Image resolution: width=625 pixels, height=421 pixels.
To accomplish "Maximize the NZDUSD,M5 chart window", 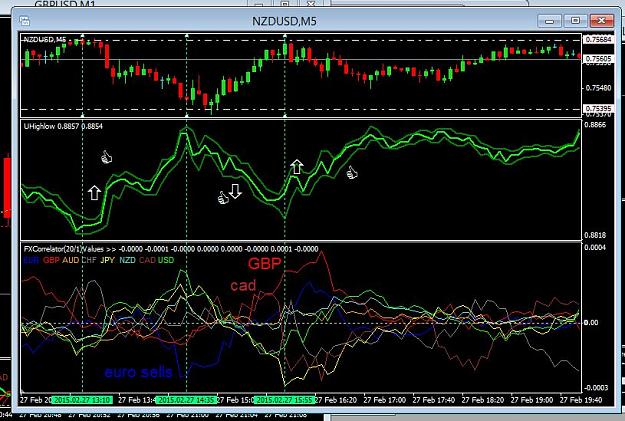I will (575, 21).
